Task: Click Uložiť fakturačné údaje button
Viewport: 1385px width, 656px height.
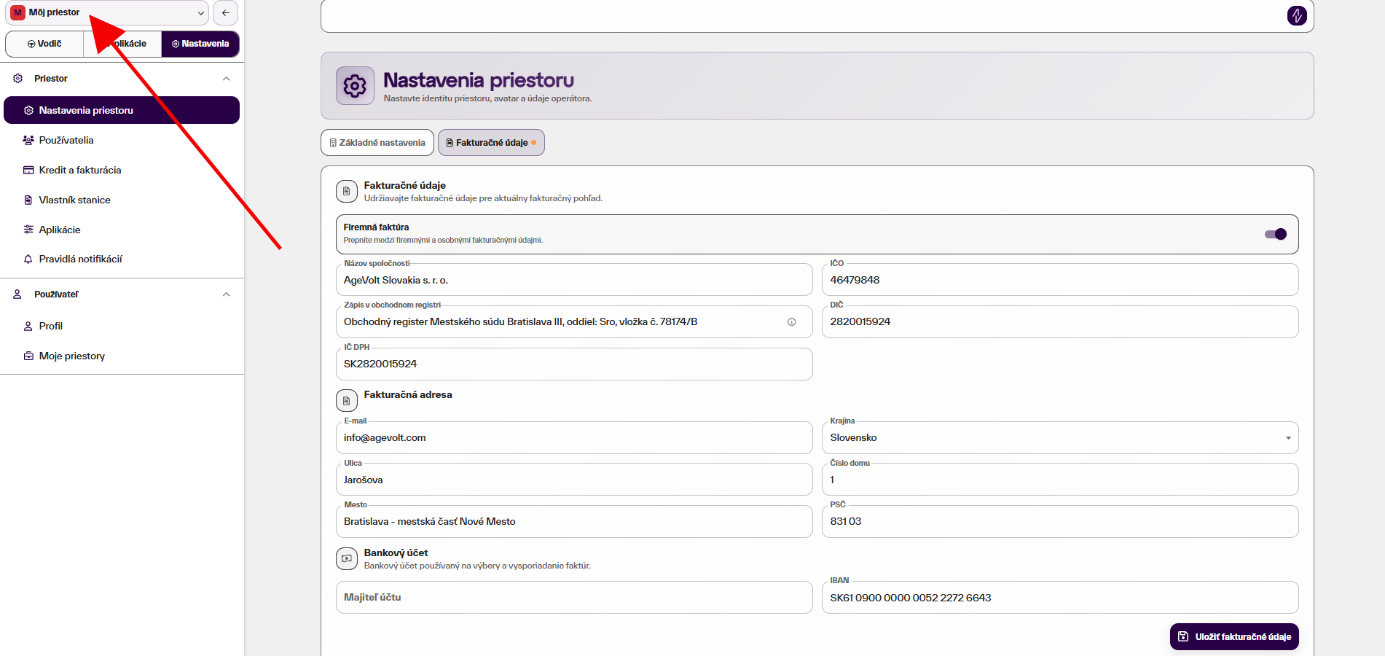Action: click(x=1234, y=637)
